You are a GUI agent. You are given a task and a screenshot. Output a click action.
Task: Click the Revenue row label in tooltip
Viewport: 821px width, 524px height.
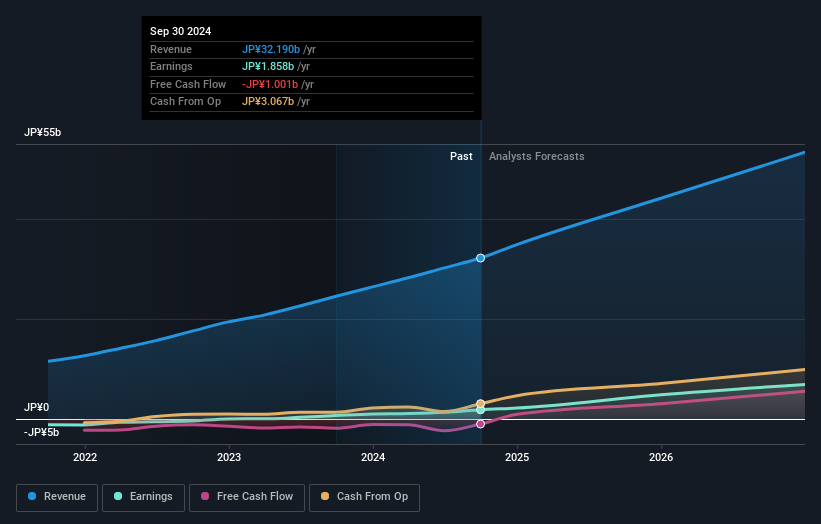click(x=171, y=49)
